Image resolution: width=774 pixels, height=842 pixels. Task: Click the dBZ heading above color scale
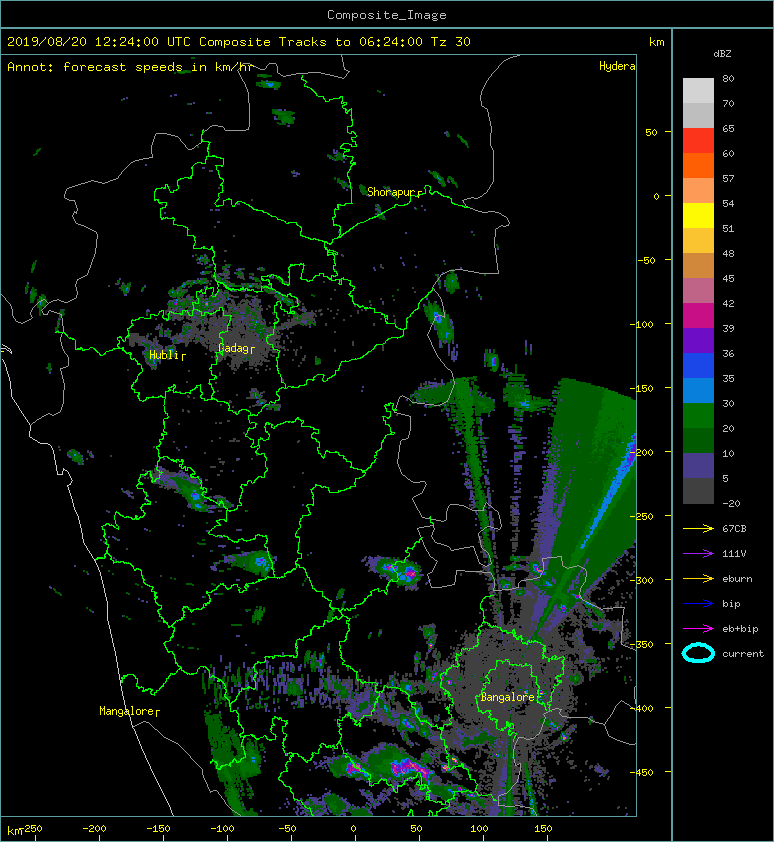[722, 54]
